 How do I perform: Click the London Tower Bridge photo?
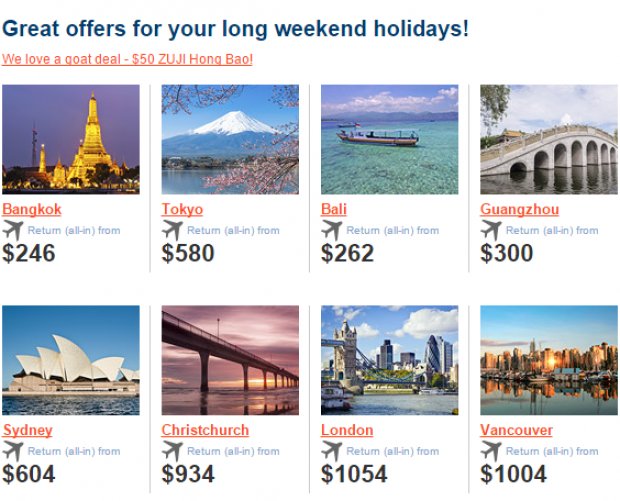pos(389,360)
